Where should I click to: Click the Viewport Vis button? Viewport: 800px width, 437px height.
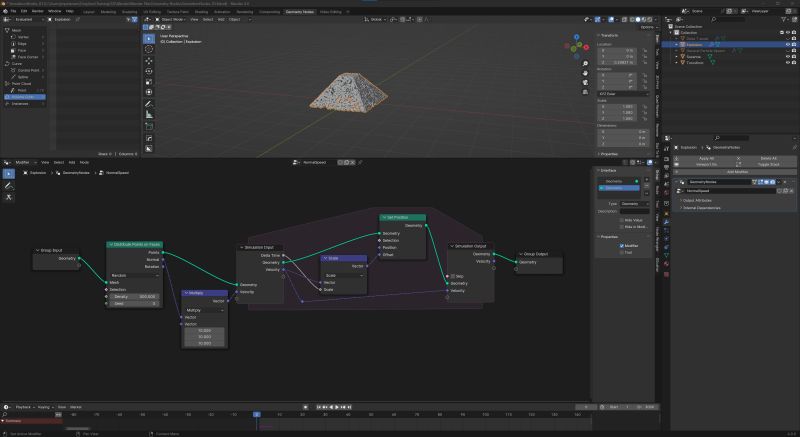(706, 165)
